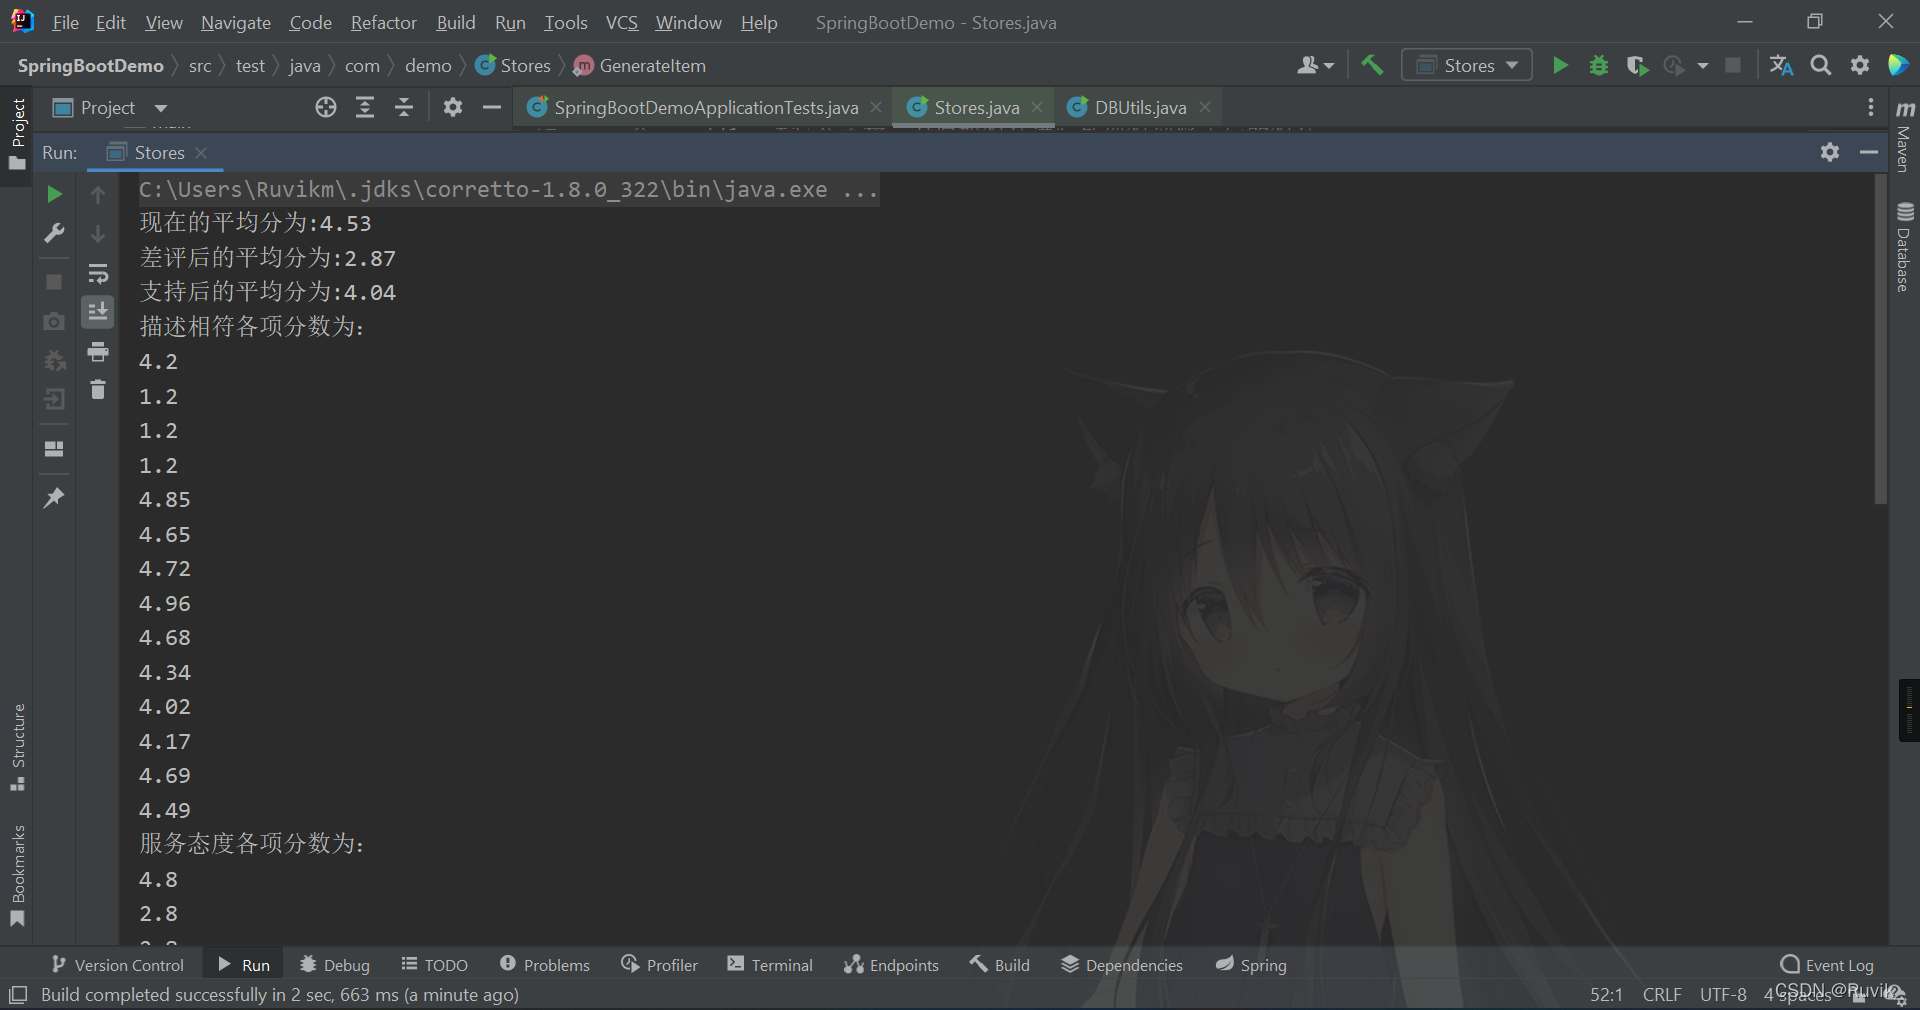Open Version Control tool window
Screen dimensions: 1920x1010
coord(118,965)
